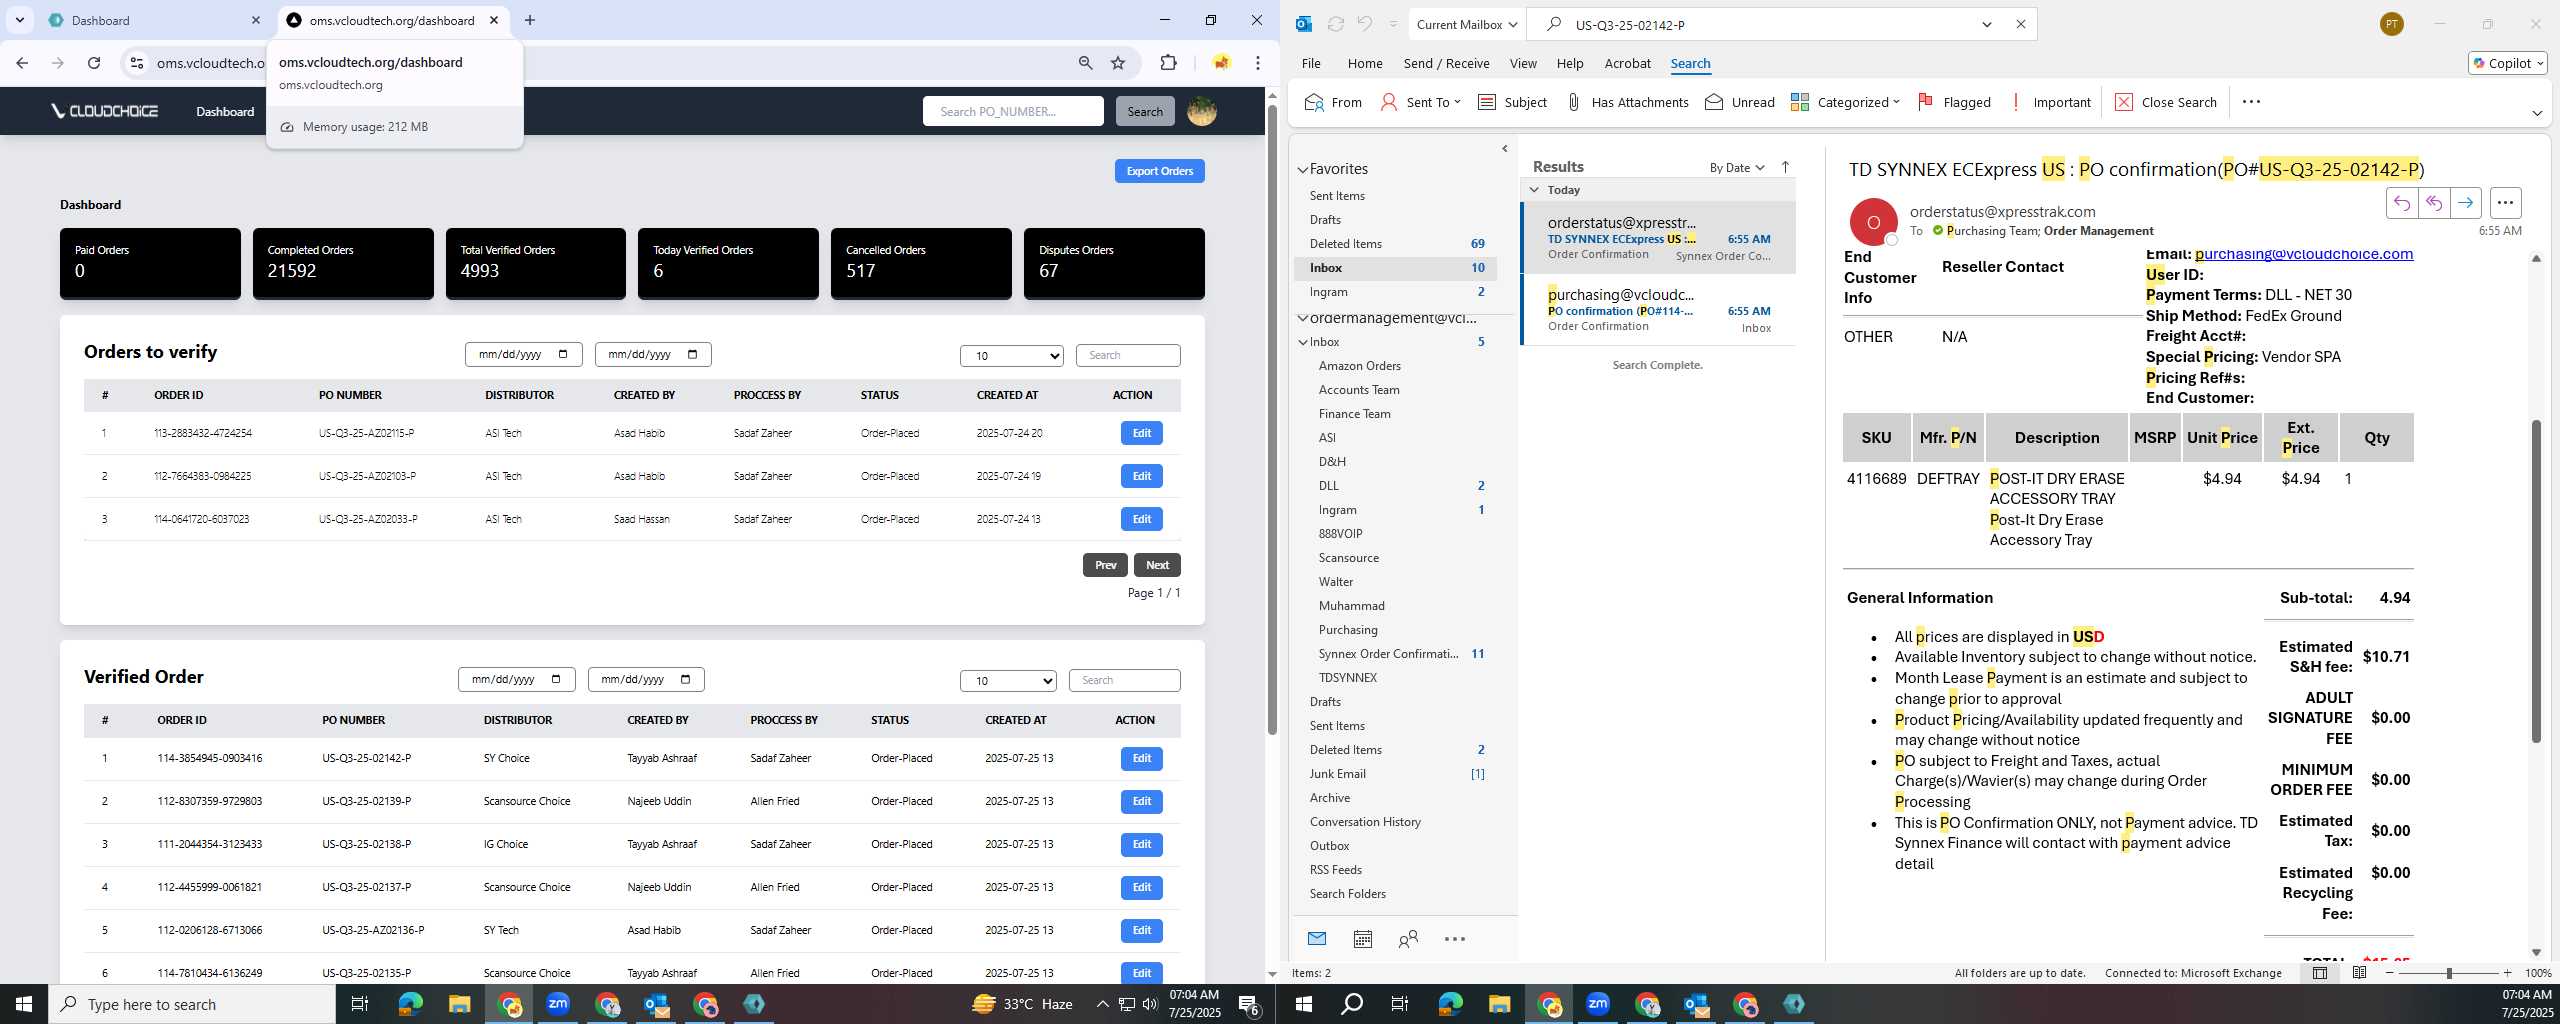Clear the Outlook search box

[x=2020, y=24]
